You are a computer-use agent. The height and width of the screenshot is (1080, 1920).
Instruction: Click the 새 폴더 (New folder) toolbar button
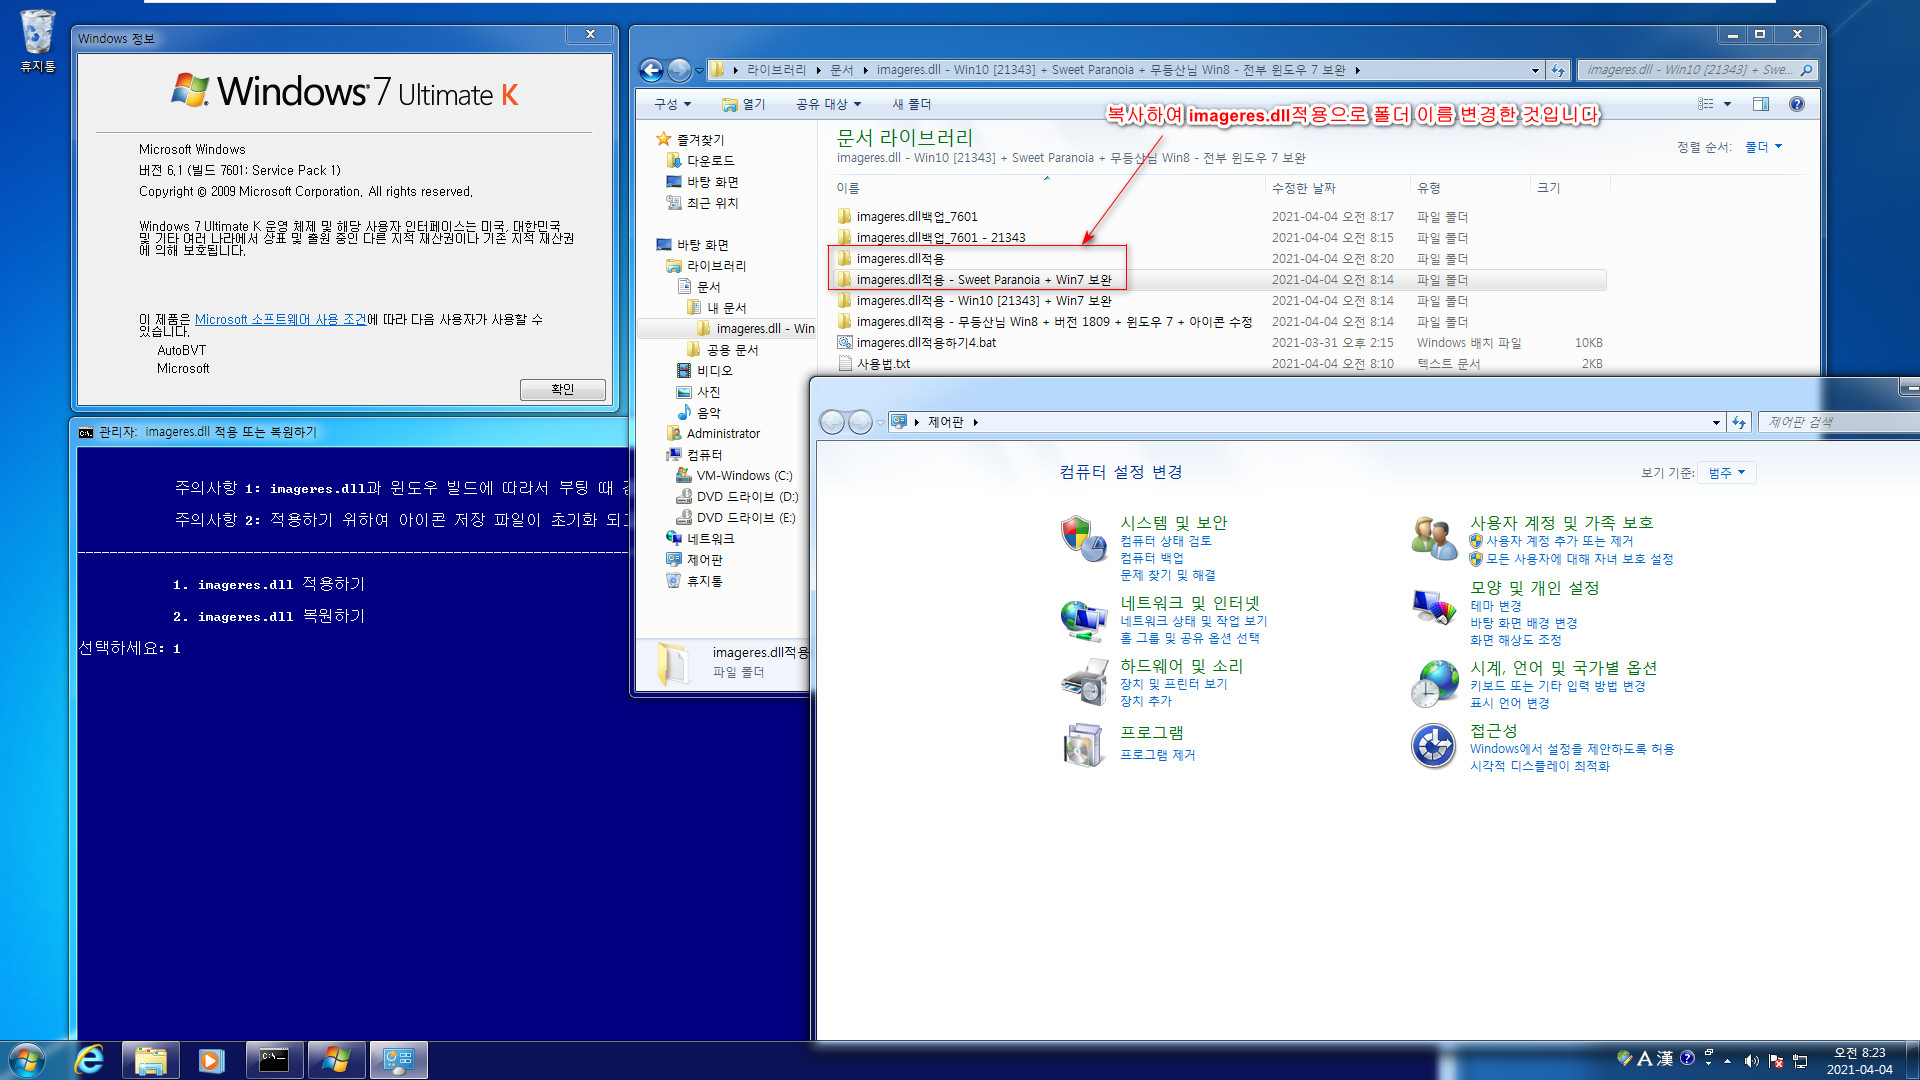(x=911, y=104)
